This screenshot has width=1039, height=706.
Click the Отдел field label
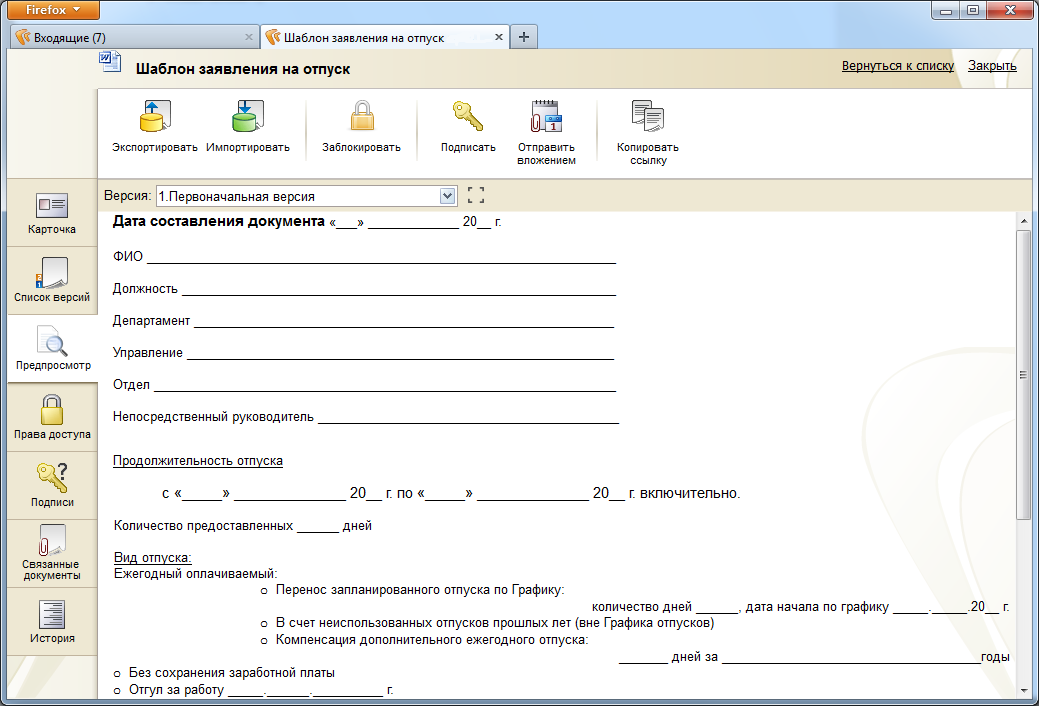pyautogui.click(x=131, y=384)
